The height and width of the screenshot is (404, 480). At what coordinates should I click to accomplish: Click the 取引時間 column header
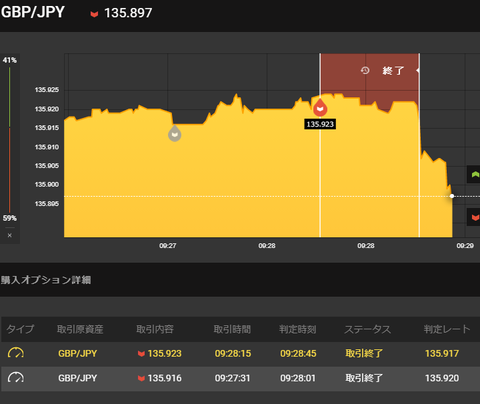pos(232,329)
